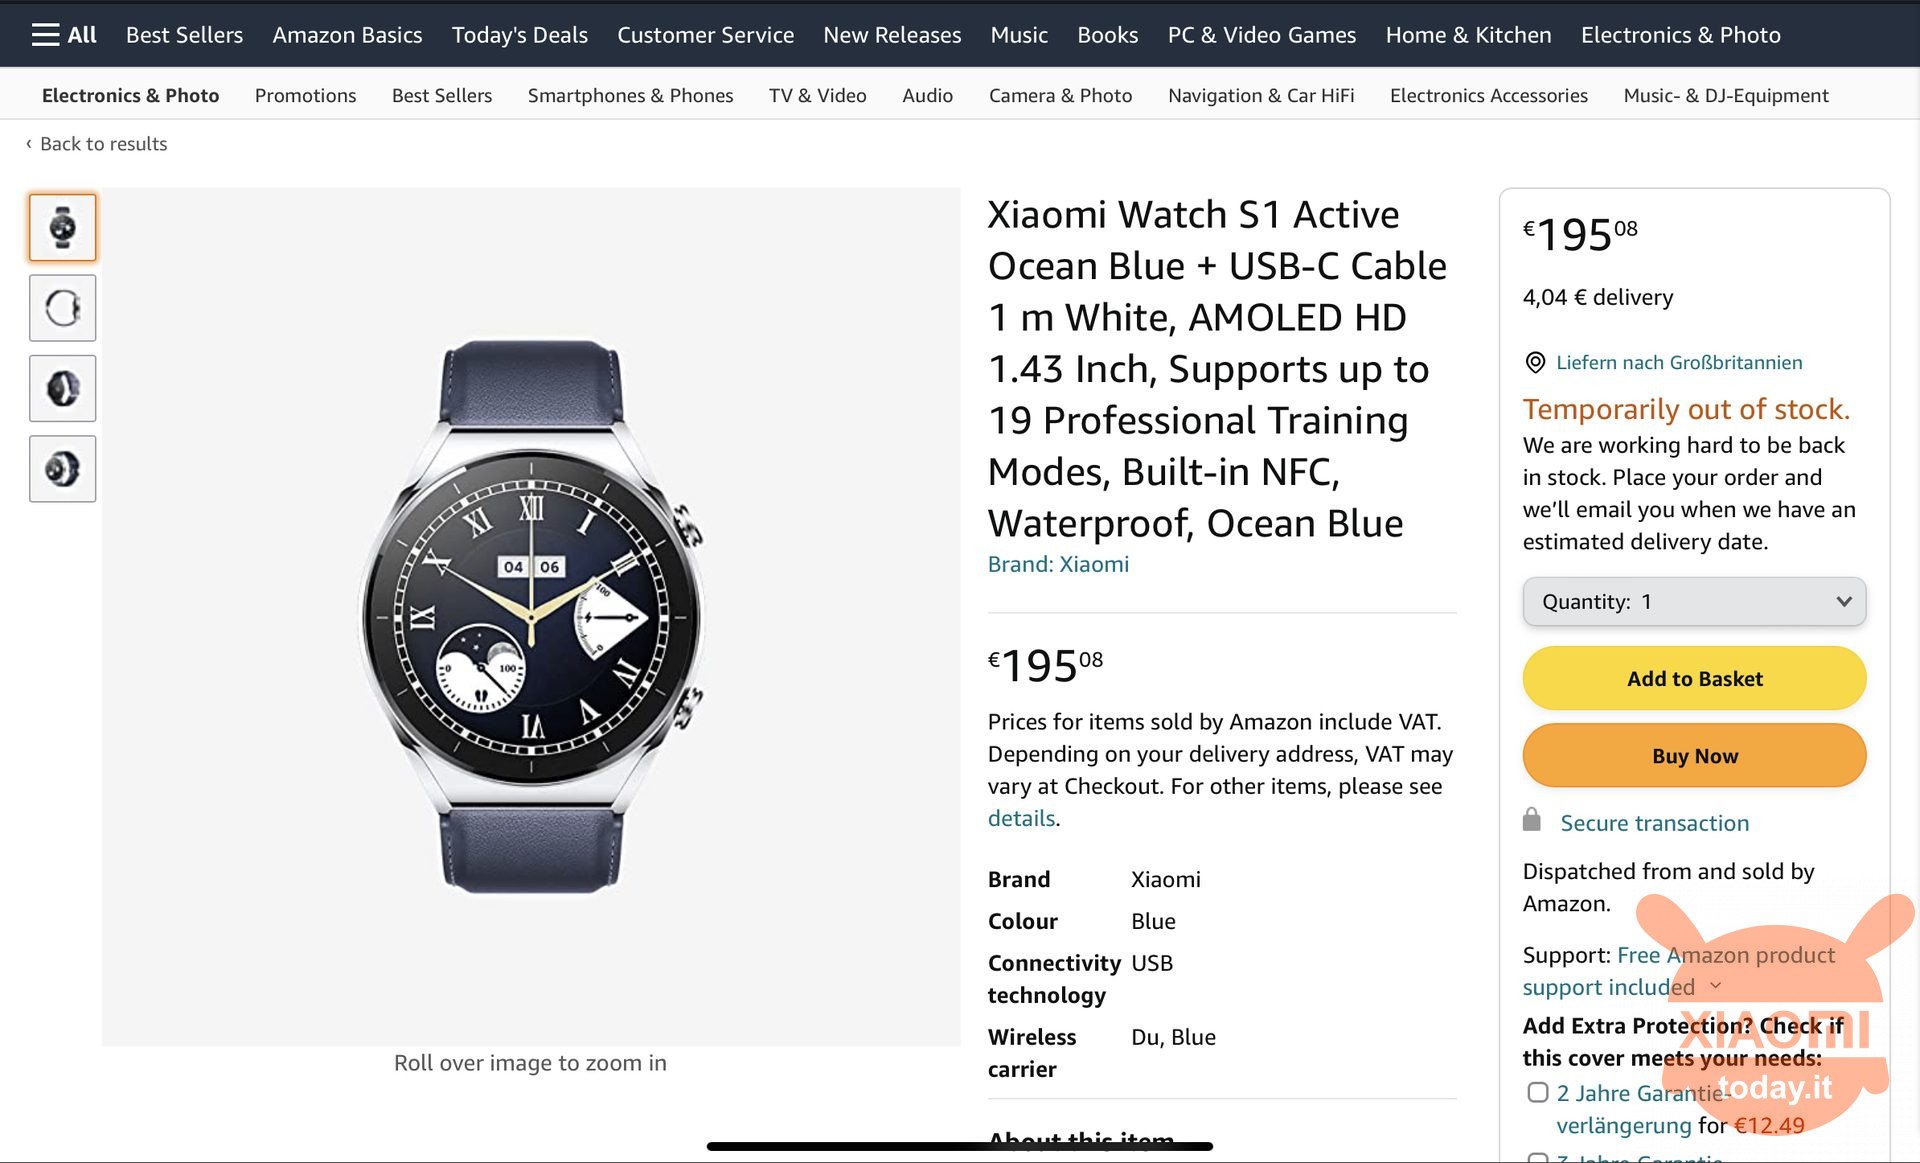
Task: Click the Buy Now button
Action: pos(1695,756)
